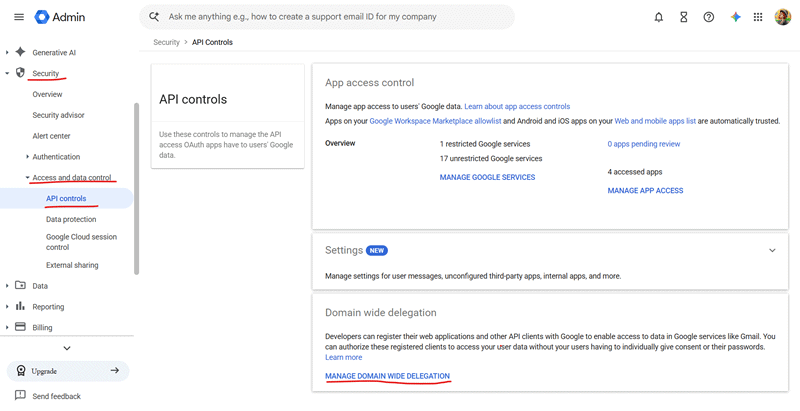The image size is (800, 411).
Task: Expand the Authentication submenu arrow
Action: (x=28, y=157)
